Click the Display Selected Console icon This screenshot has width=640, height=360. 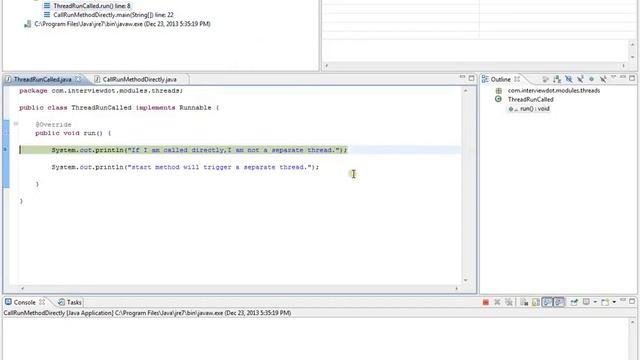click(x=586, y=302)
